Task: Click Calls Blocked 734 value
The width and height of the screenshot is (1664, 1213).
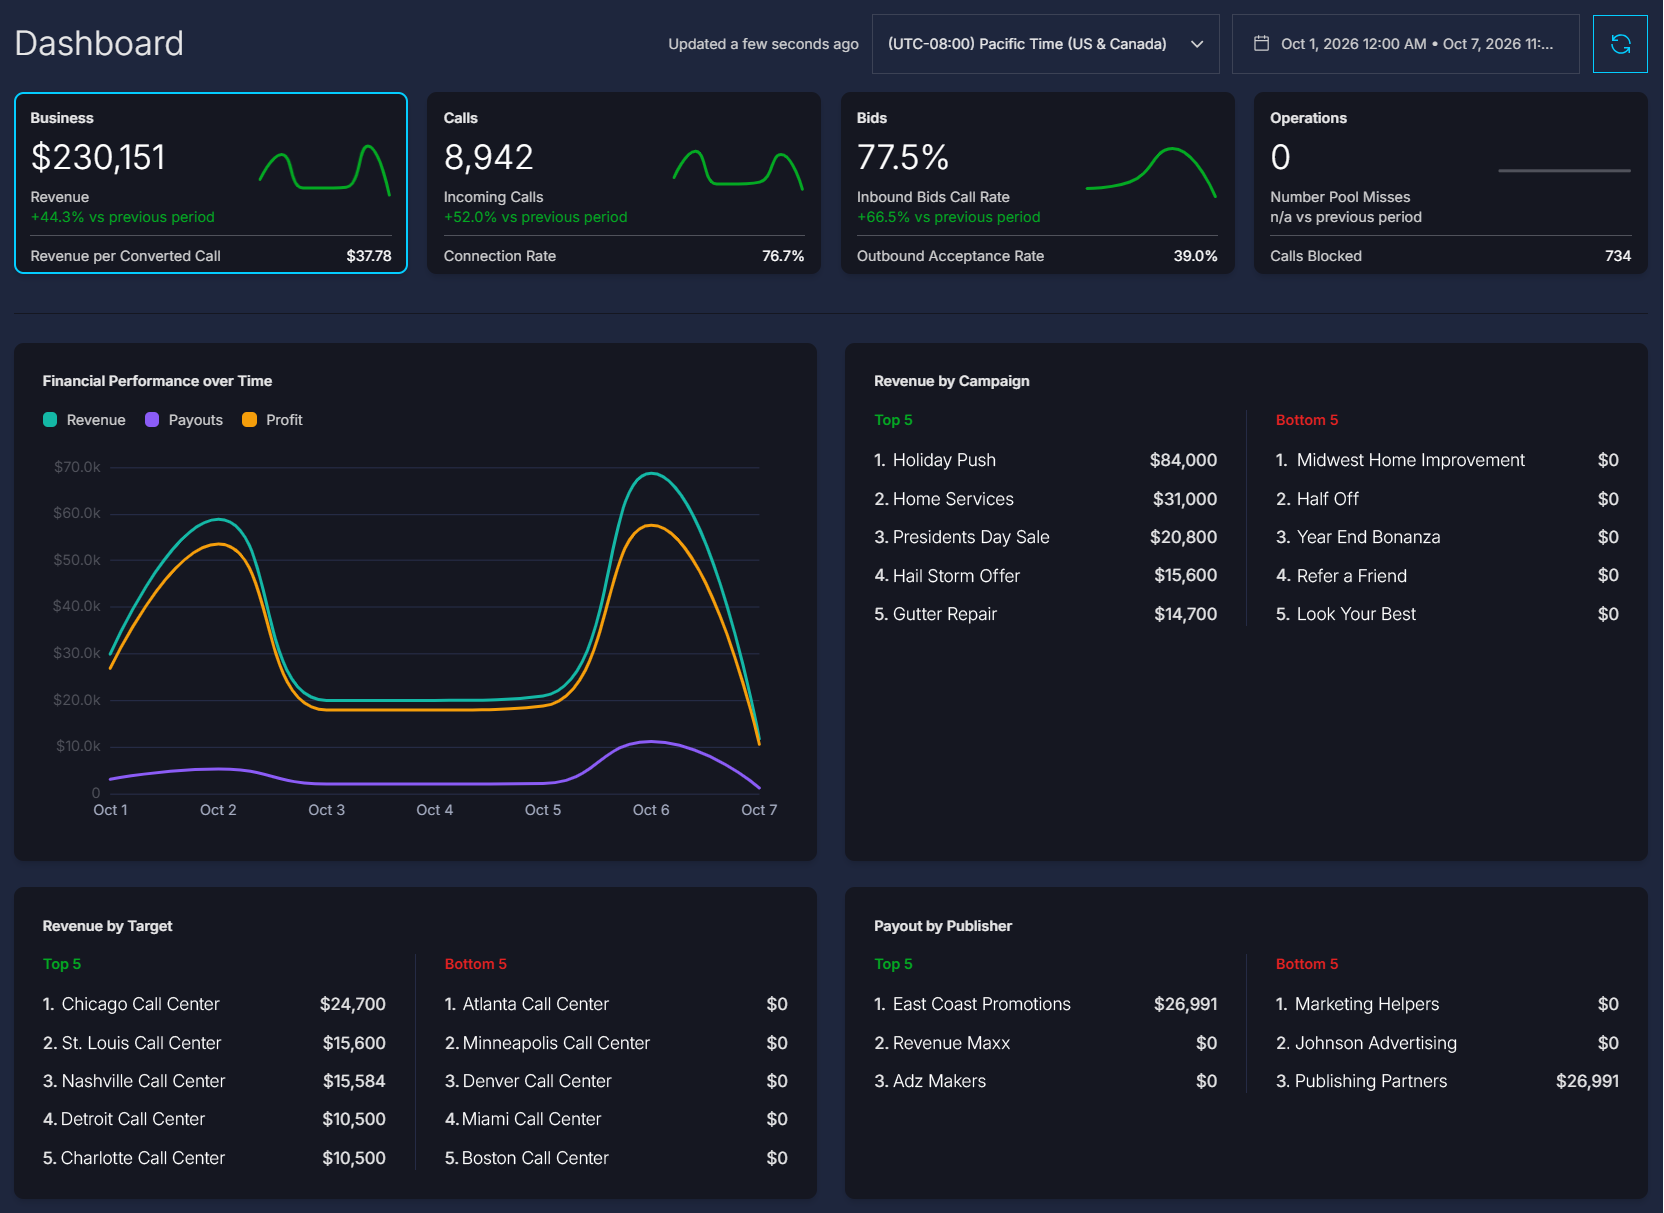Action: click(1618, 256)
